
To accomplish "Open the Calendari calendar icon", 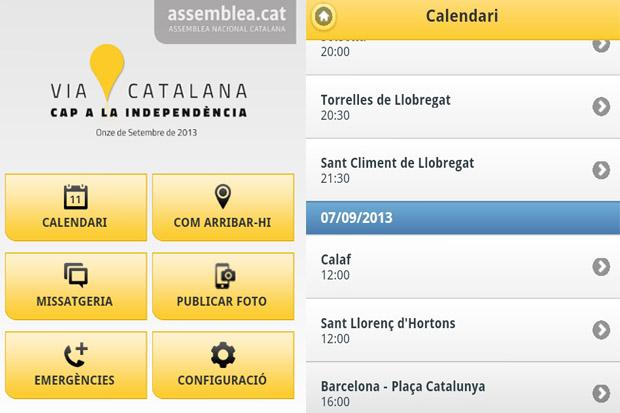I will tap(76, 197).
